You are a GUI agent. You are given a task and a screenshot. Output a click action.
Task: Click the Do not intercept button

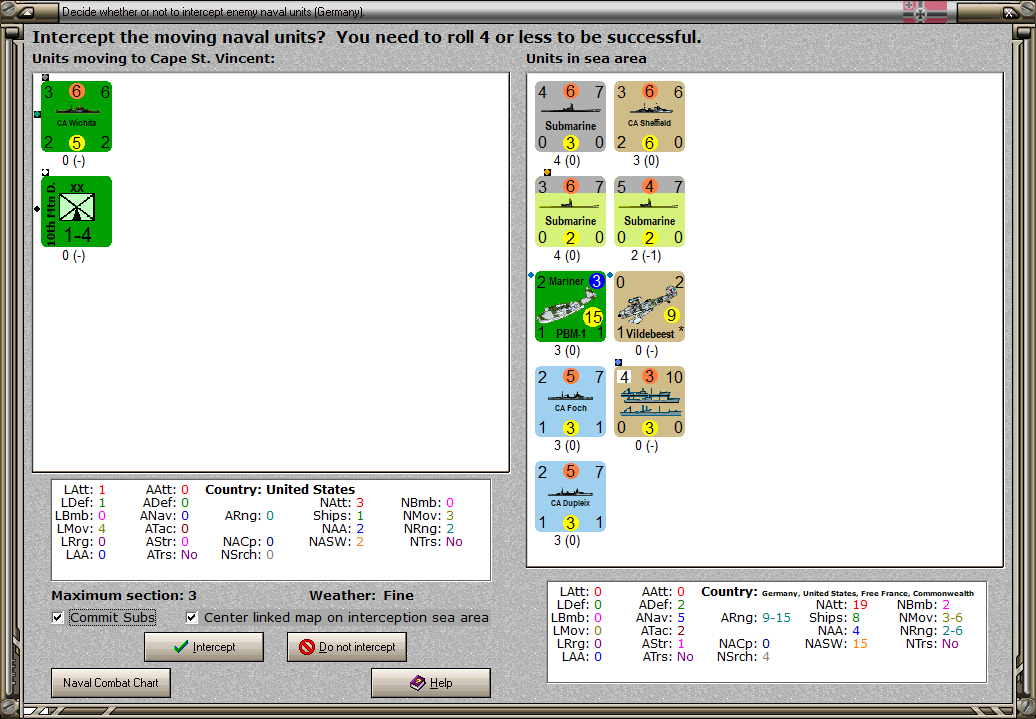click(x=347, y=647)
